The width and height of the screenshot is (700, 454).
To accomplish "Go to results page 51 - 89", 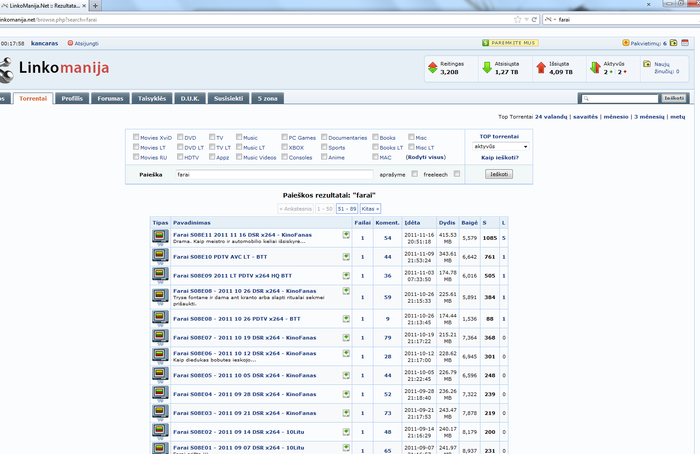I will [346, 208].
